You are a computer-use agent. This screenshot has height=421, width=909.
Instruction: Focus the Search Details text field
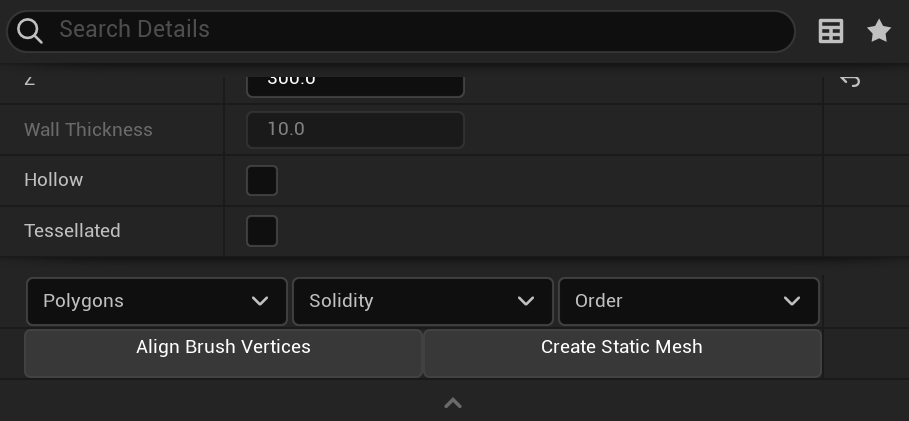pos(420,30)
